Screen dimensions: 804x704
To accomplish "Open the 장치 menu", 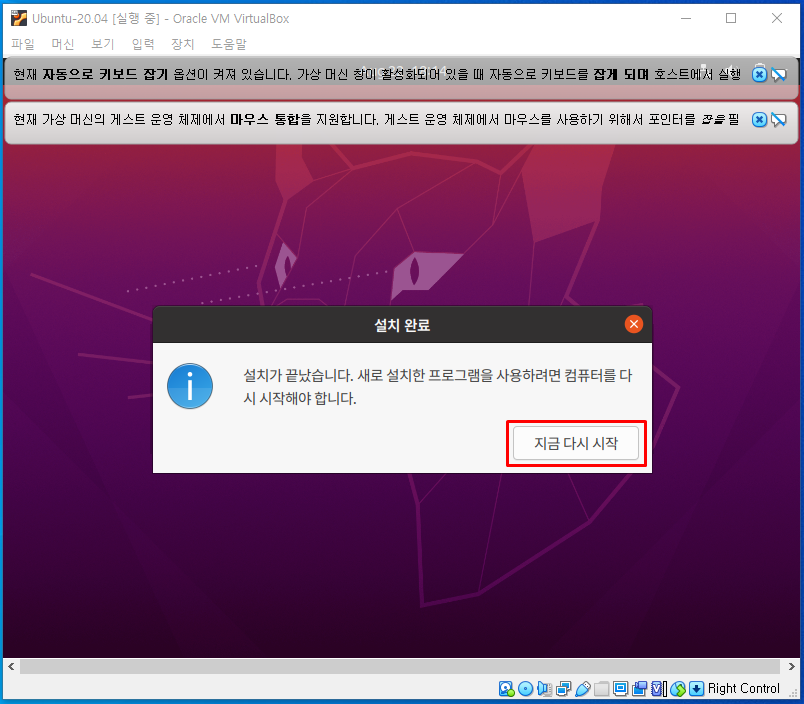I will [x=181, y=44].
